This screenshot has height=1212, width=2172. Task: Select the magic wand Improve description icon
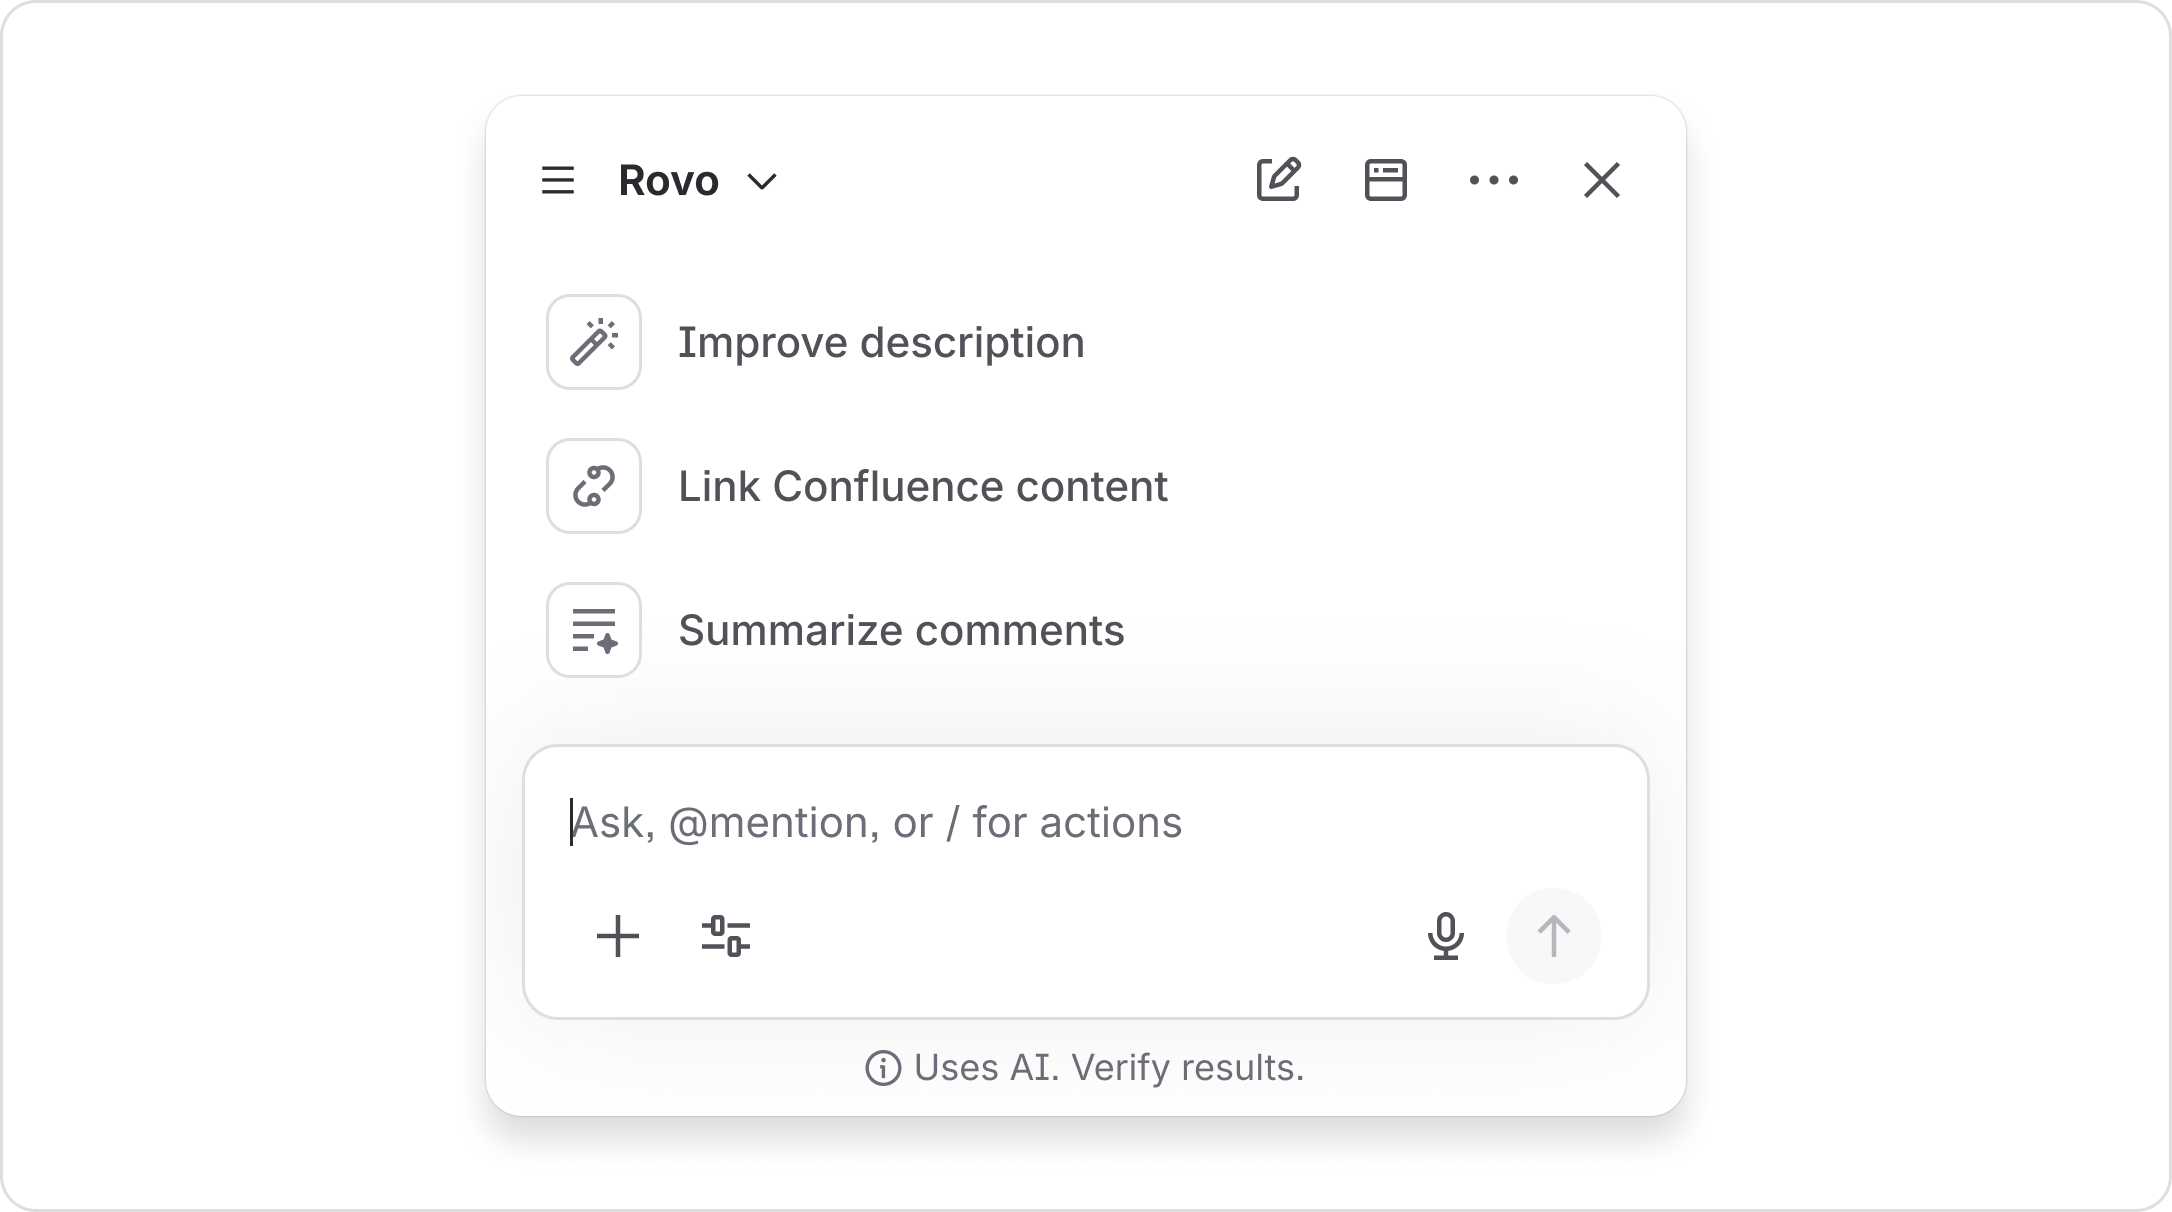coord(594,342)
